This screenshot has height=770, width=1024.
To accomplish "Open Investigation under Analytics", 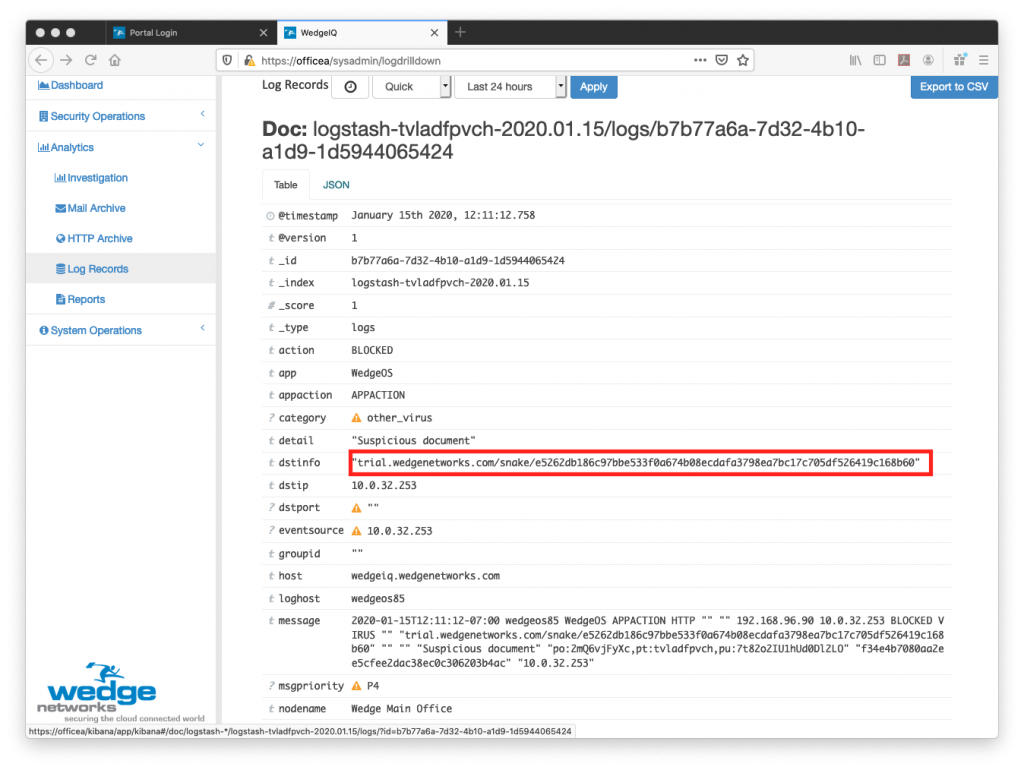I will click(x=91, y=178).
